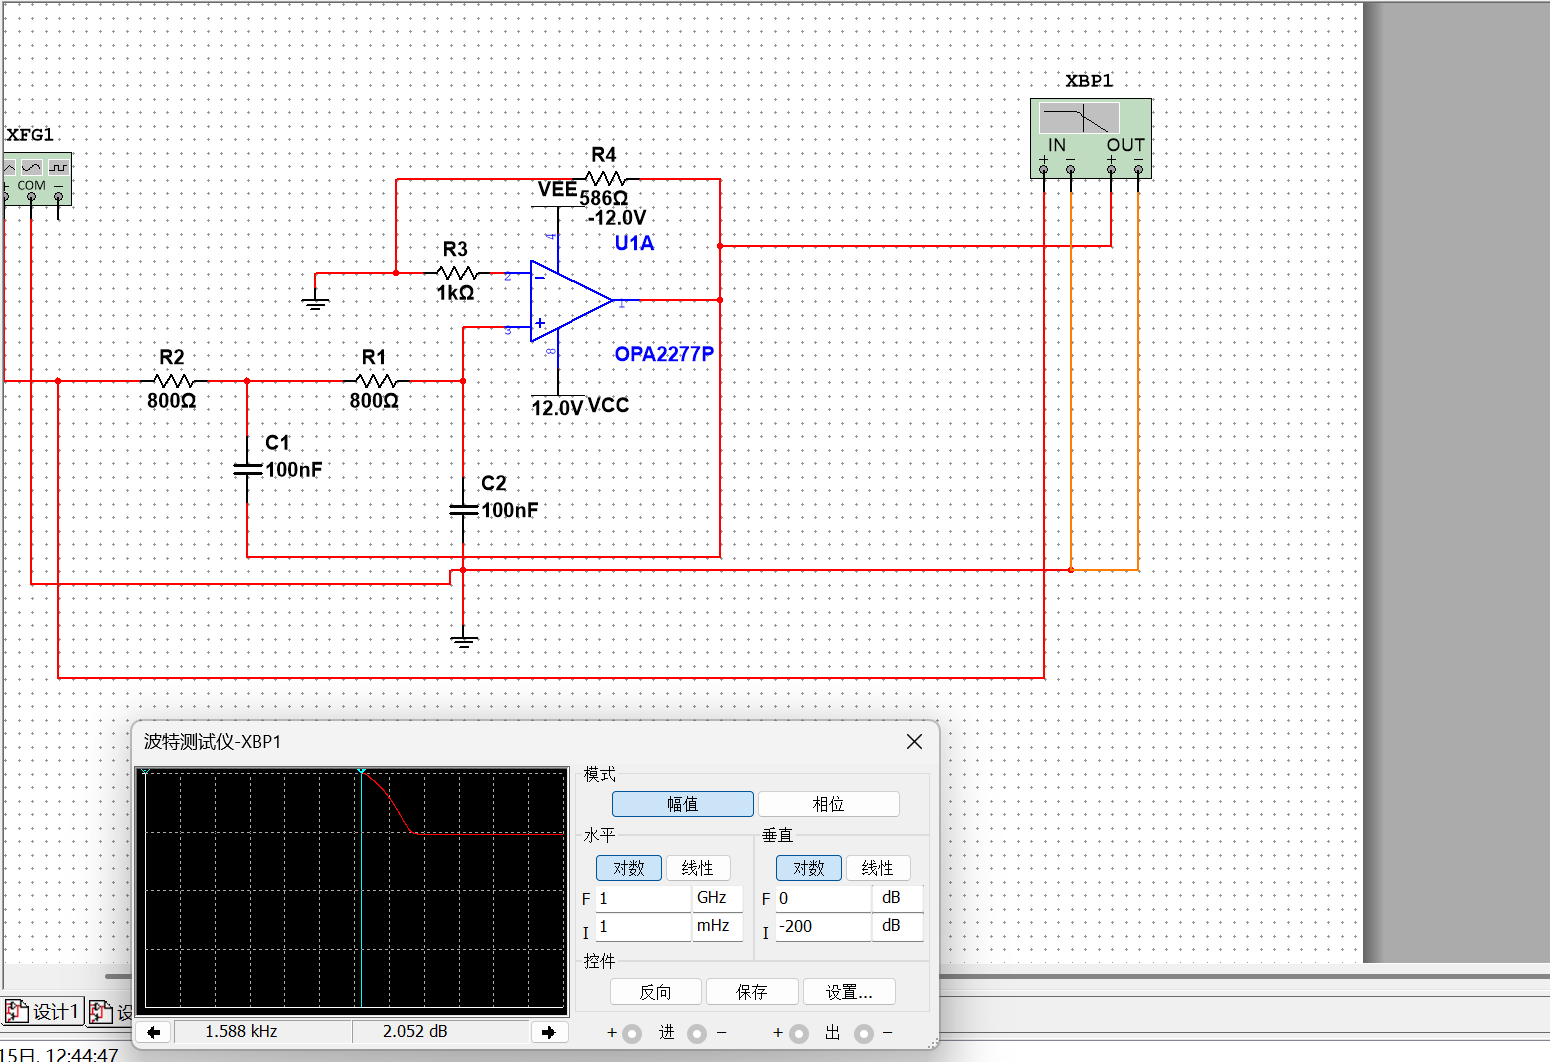Click the 设计1 tab icon
1550x1062 pixels.
(x=17, y=1011)
